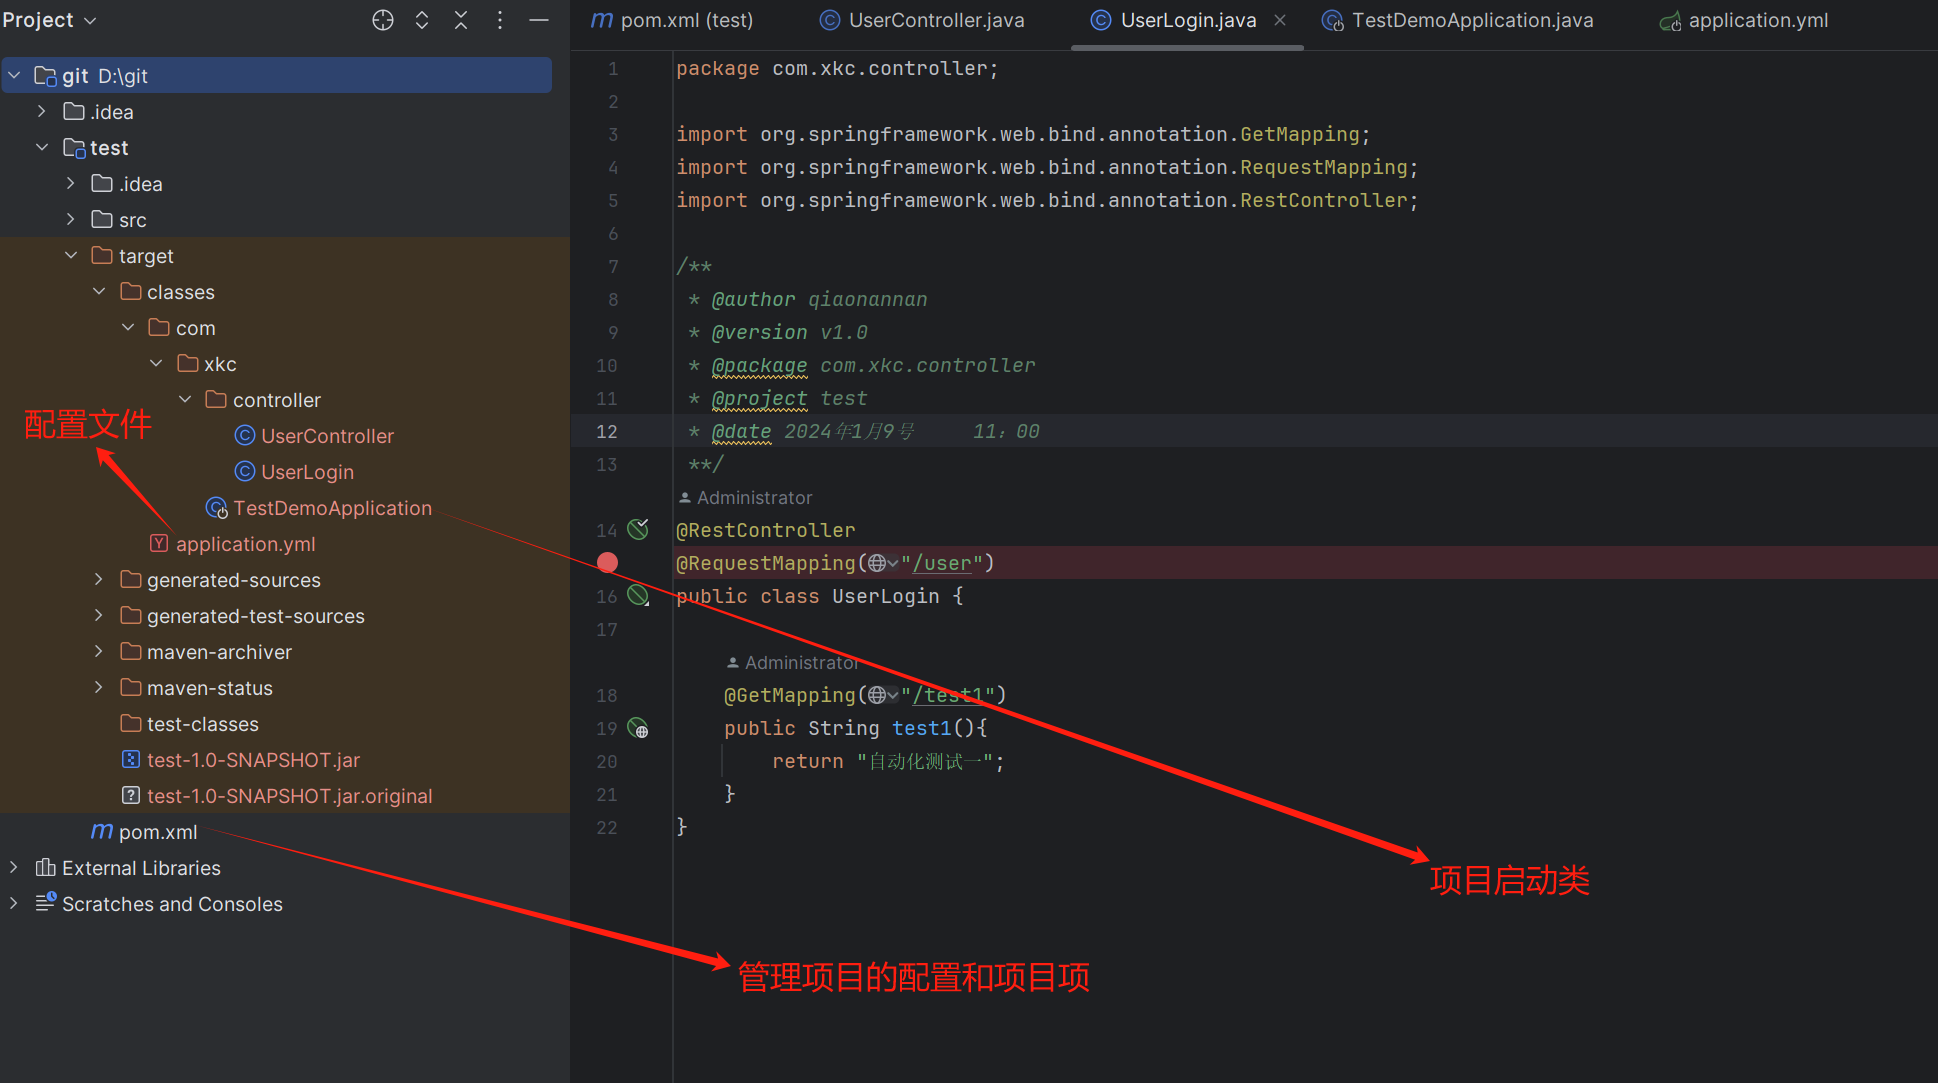Select pom.xml in the project tree
Screen dimensions: 1938x1083
pos(157,832)
